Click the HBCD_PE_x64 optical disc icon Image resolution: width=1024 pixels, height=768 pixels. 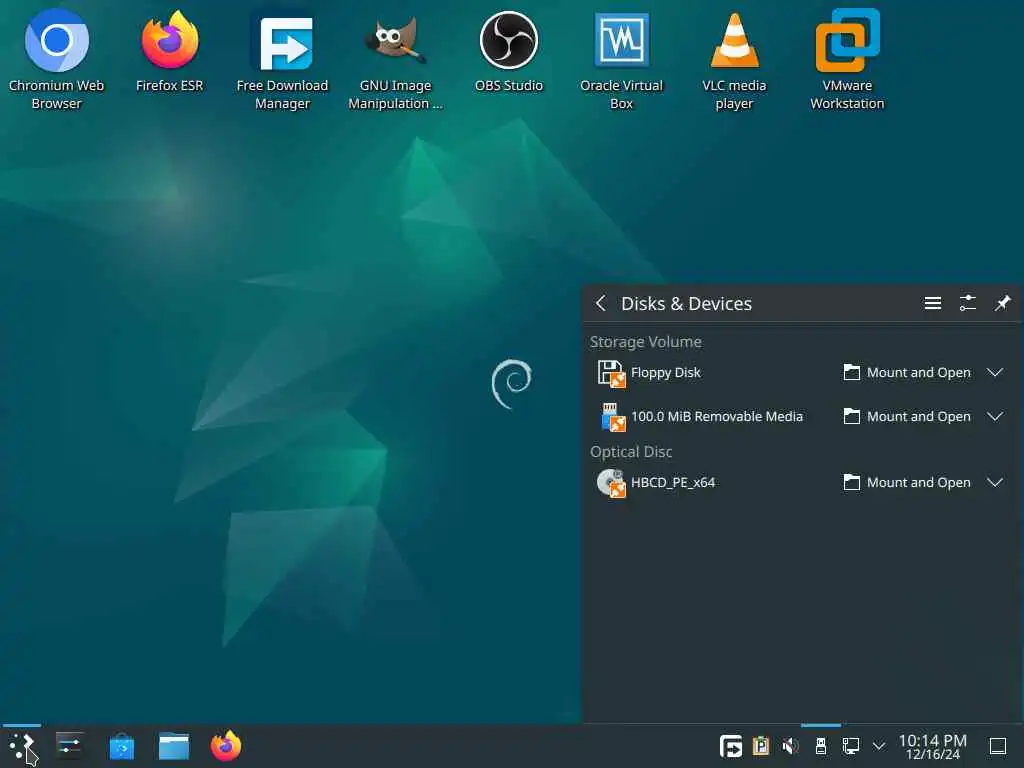point(611,483)
